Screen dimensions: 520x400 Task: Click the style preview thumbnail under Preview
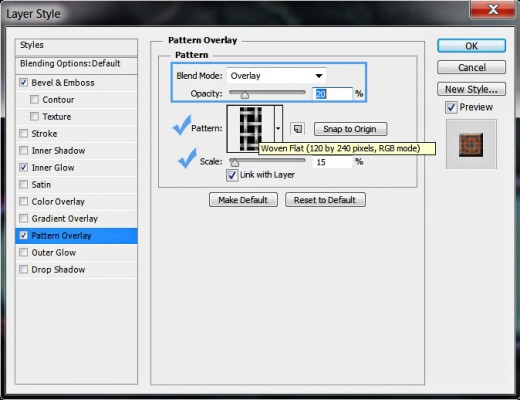click(471, 144)
